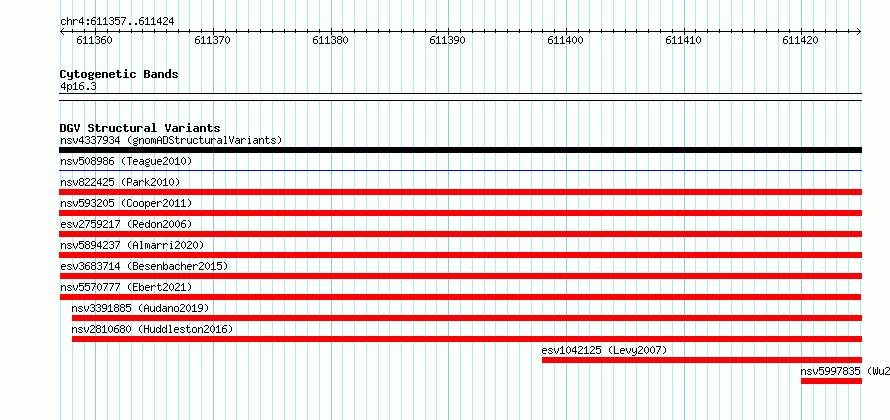Open the nsv822425 (Park2010) label
Screen dimensions: 890x420
pyautogui.click(x=120, y=182)
